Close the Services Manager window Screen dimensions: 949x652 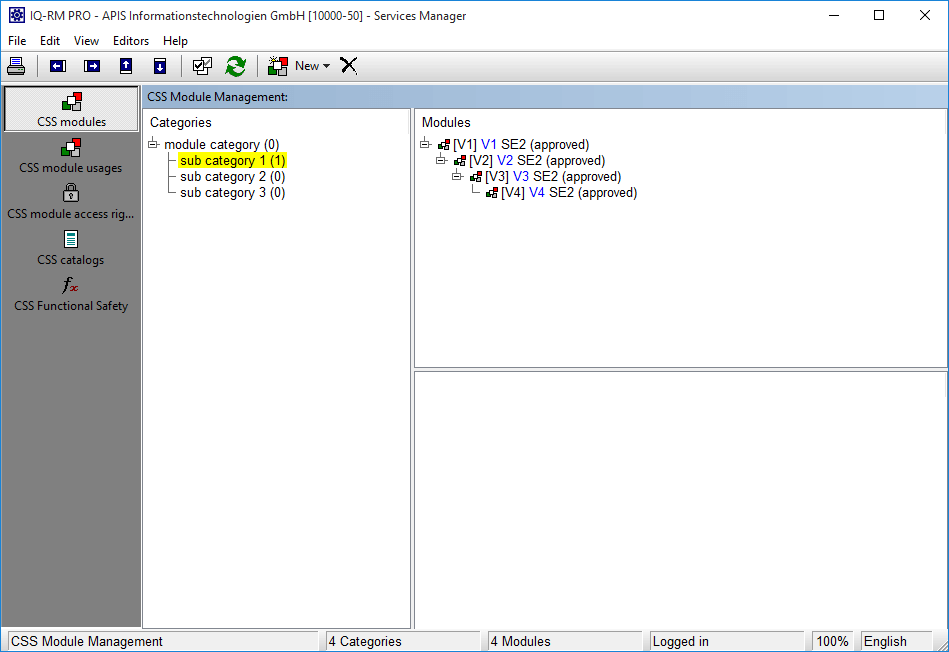pos(925,15)
